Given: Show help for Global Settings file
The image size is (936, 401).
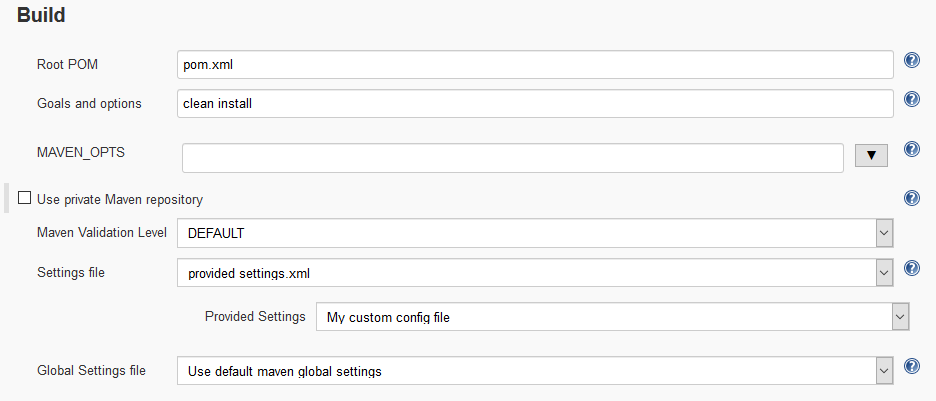Looking at the screenshot, I should coord(911,366).
